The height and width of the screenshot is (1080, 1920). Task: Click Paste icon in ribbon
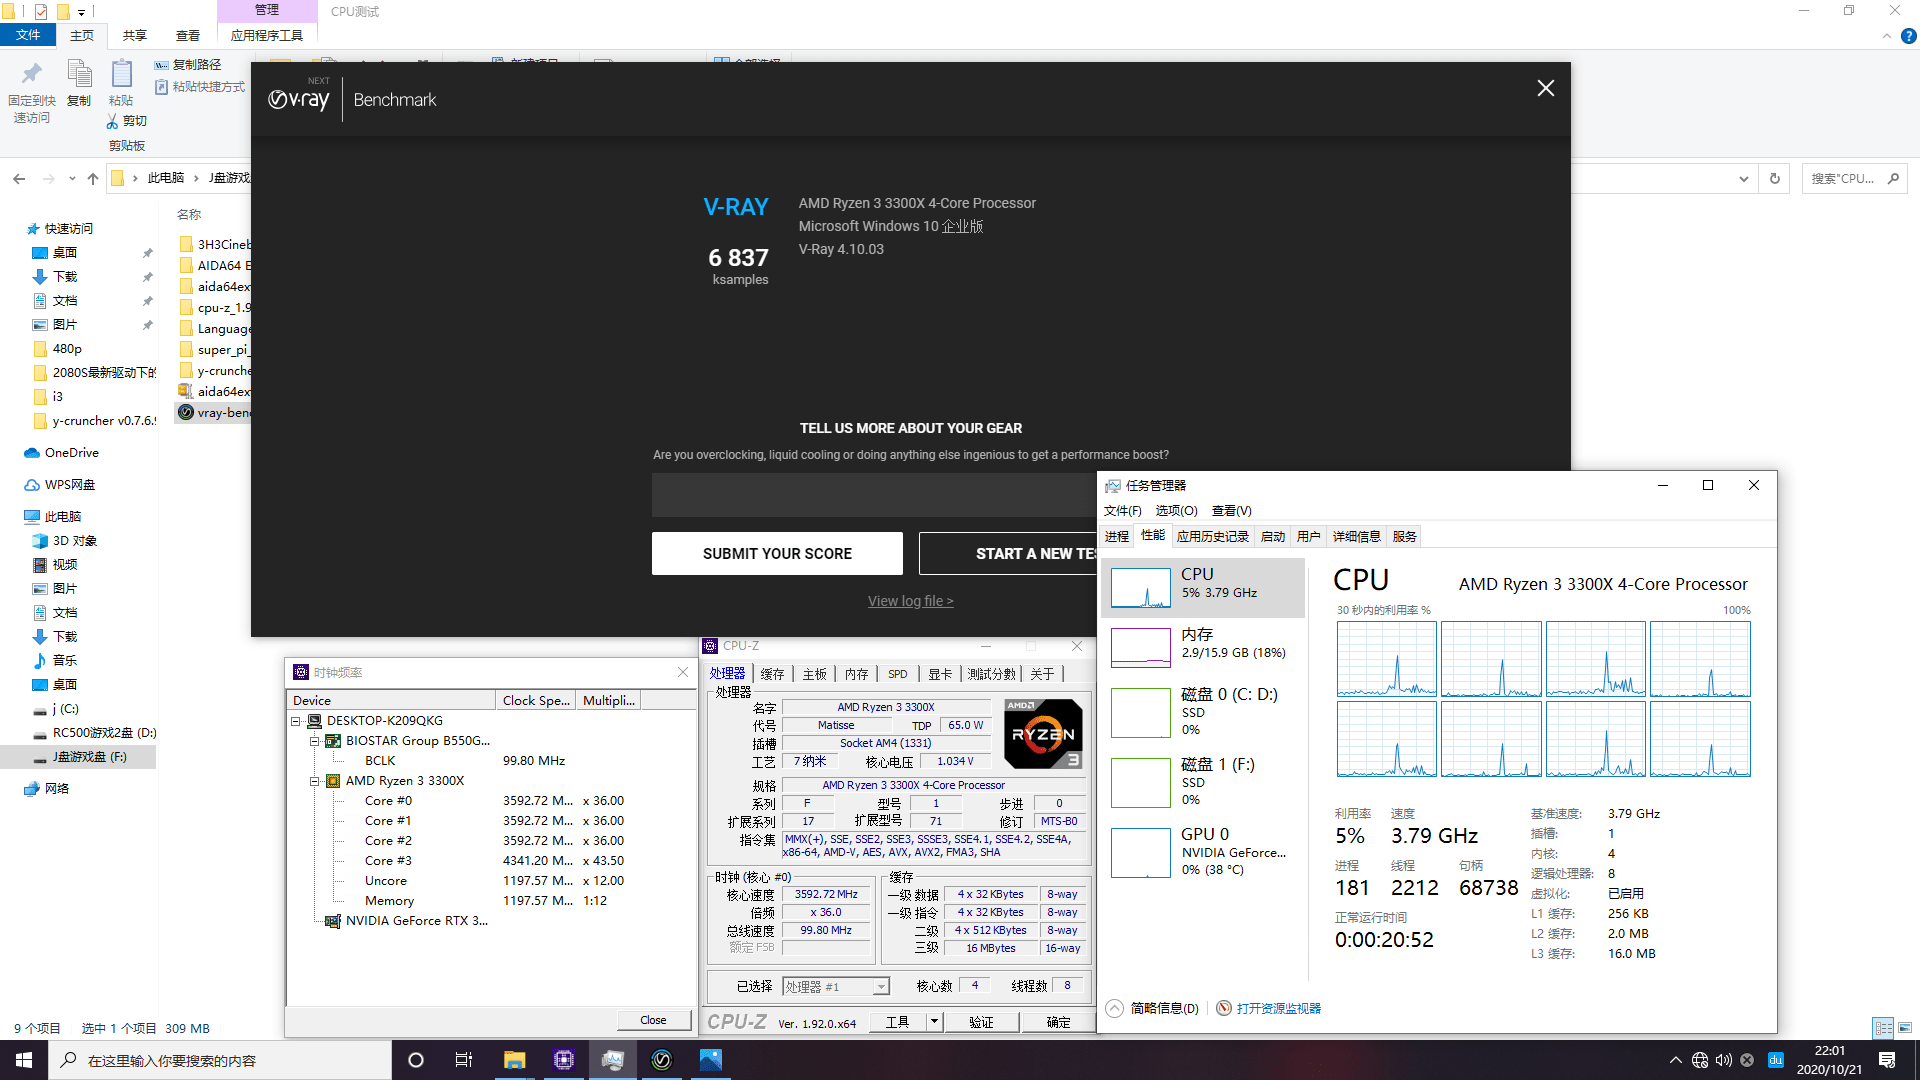click(x=121, y=75)
